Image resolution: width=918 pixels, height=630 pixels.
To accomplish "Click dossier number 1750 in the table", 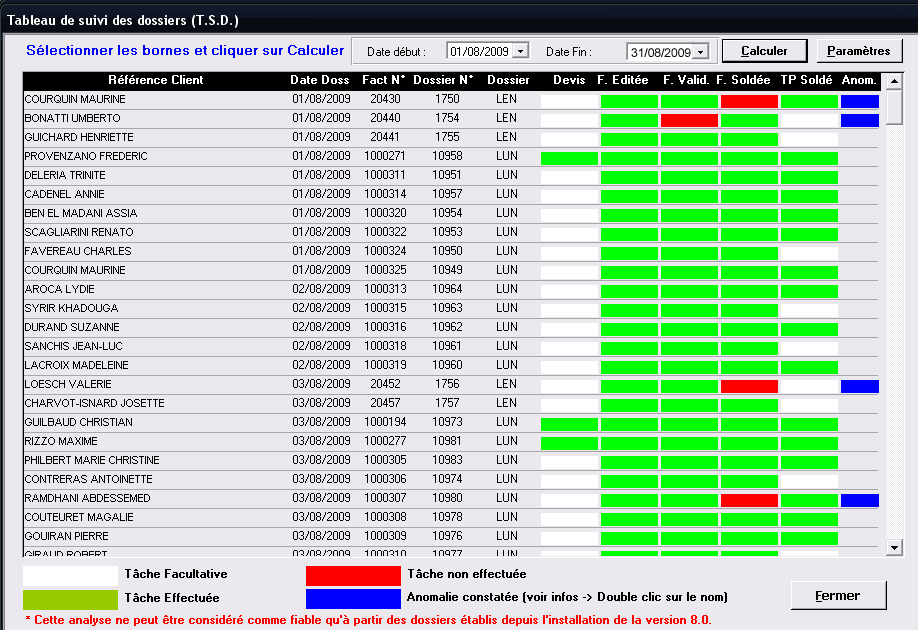I will pos(447,99).
